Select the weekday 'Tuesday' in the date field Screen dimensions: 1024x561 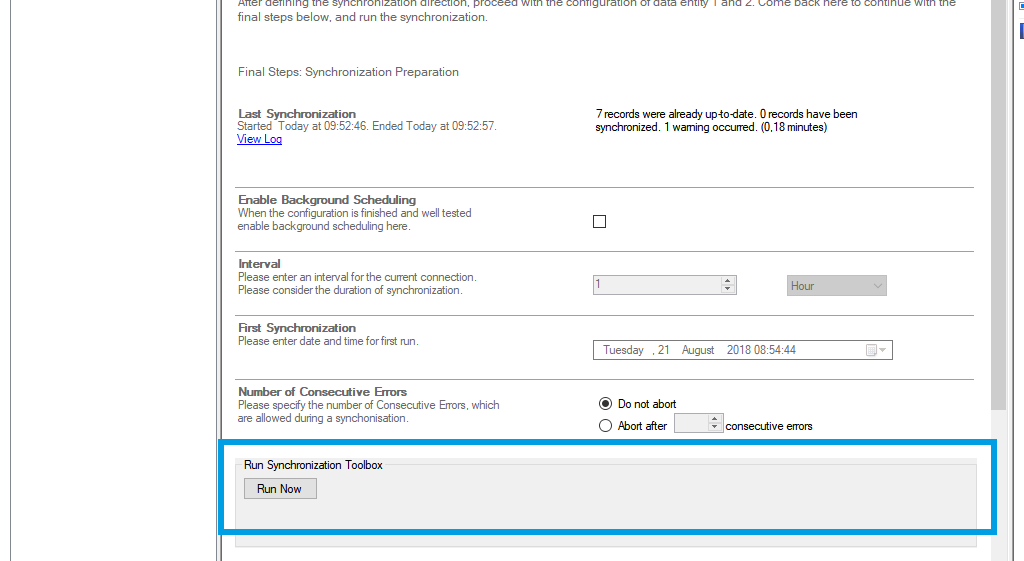[x=623, y=350]
